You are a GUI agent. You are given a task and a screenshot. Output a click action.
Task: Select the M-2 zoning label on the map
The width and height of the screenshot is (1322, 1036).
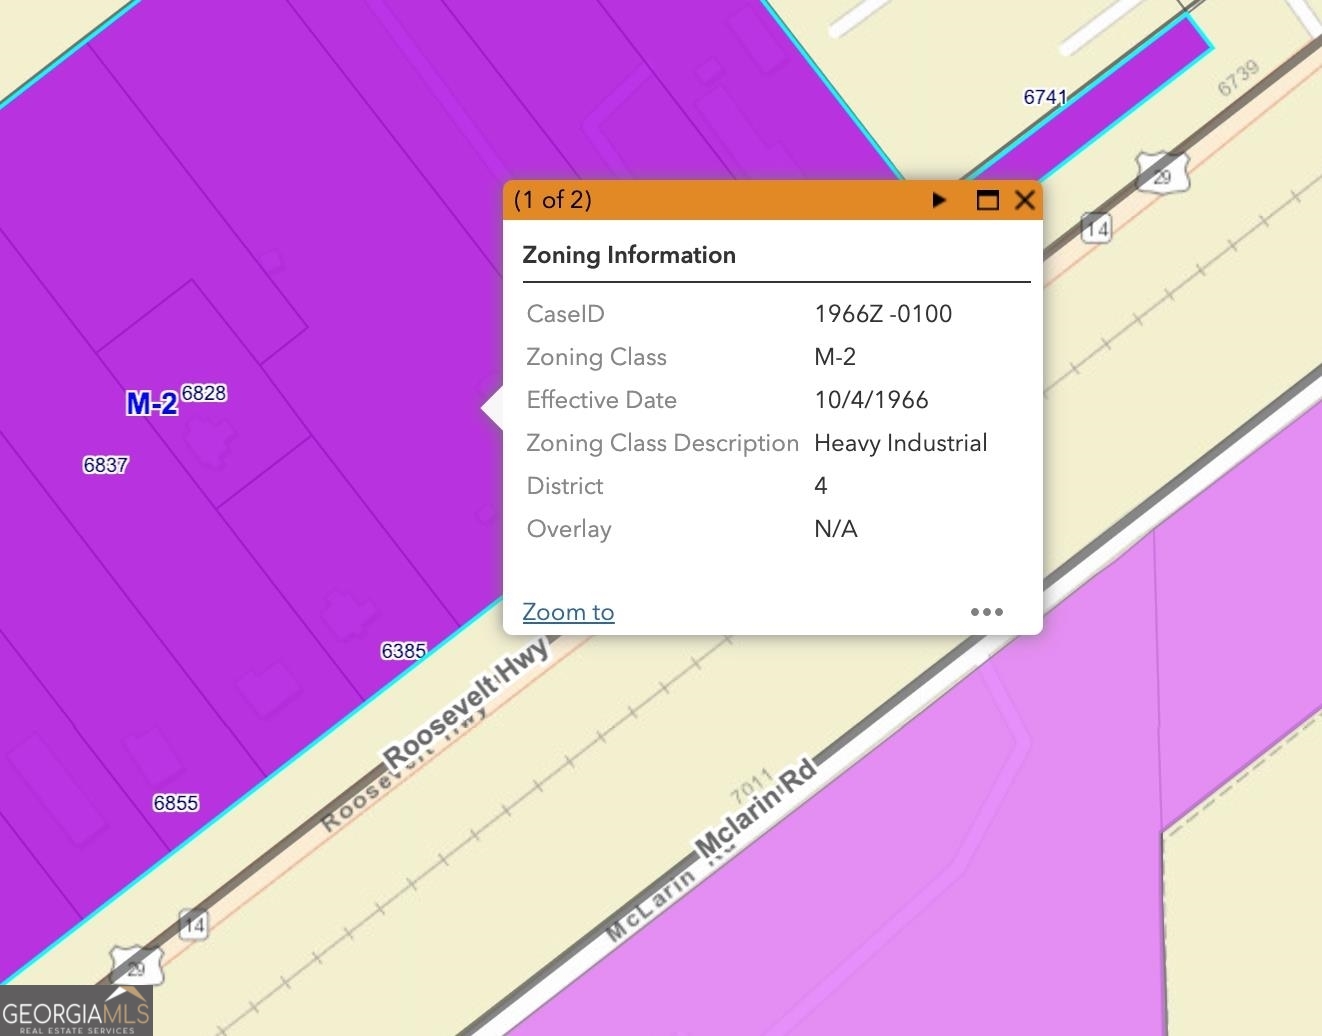click(152, 403)
